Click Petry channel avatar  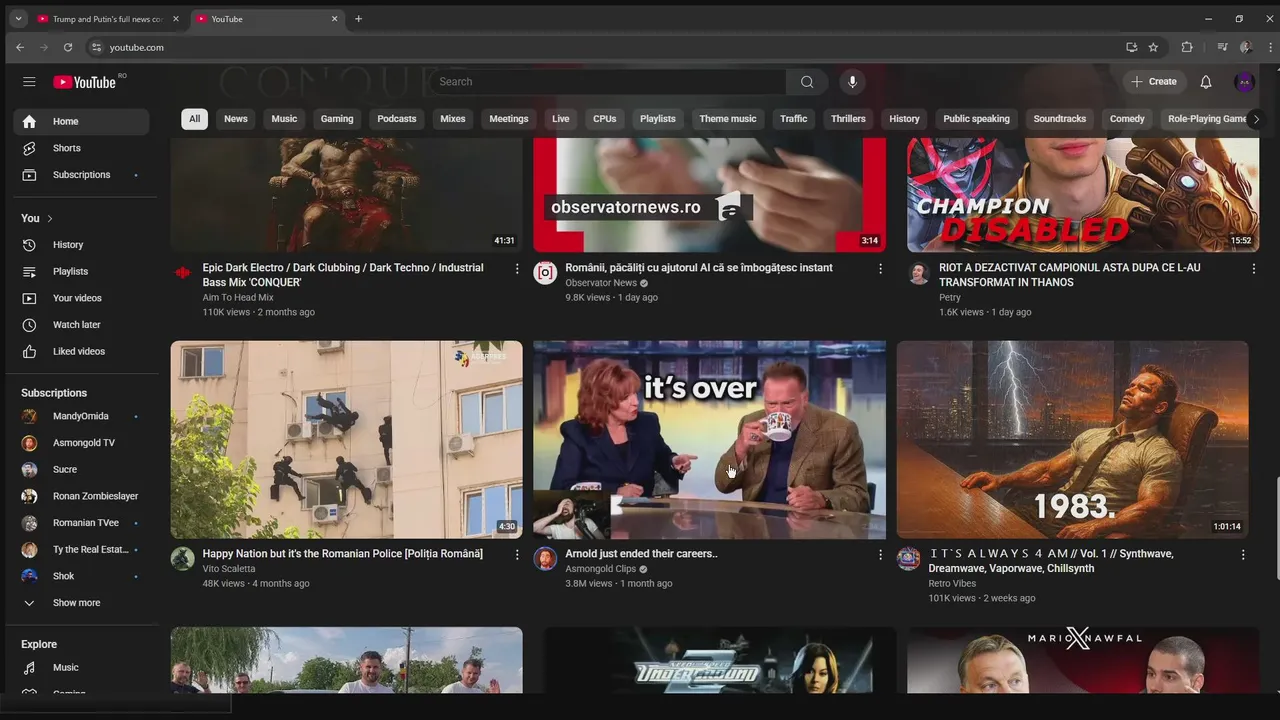[919, 273]
